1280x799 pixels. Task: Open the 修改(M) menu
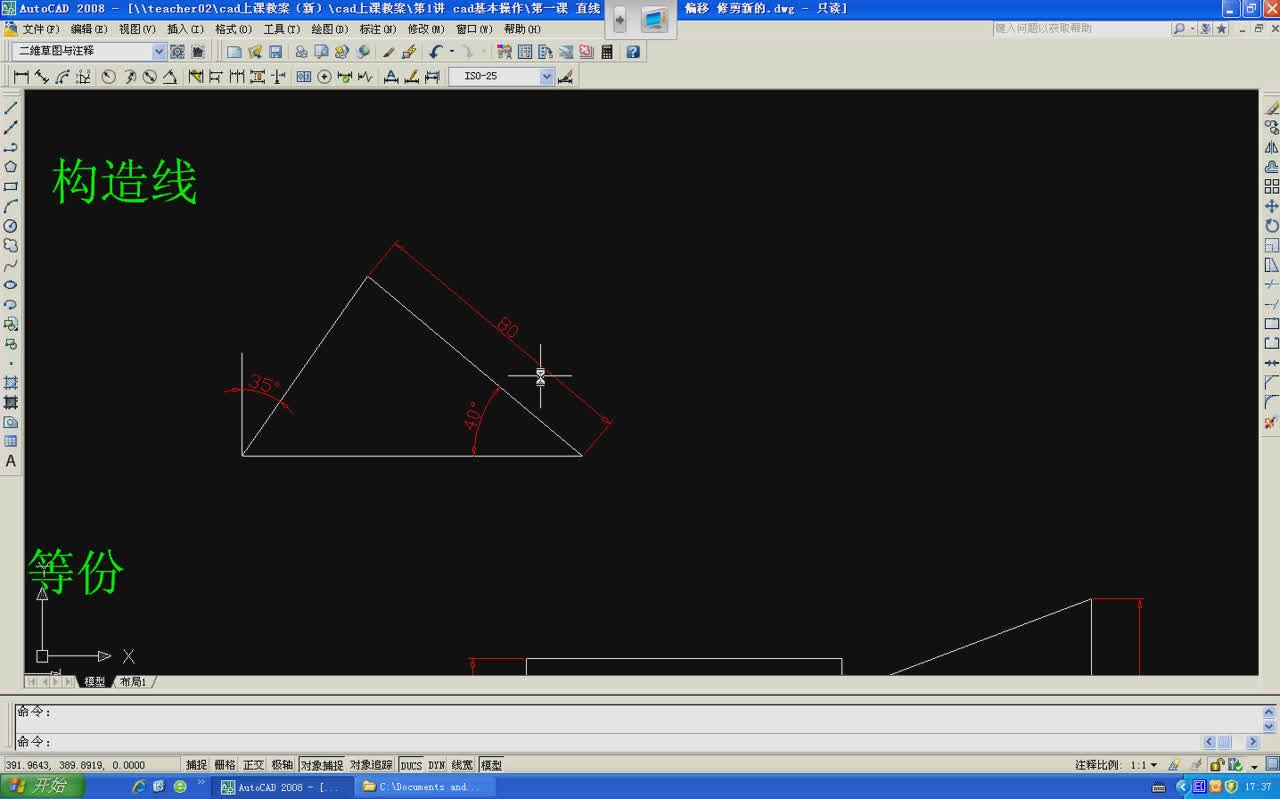[x=426, y=29]
